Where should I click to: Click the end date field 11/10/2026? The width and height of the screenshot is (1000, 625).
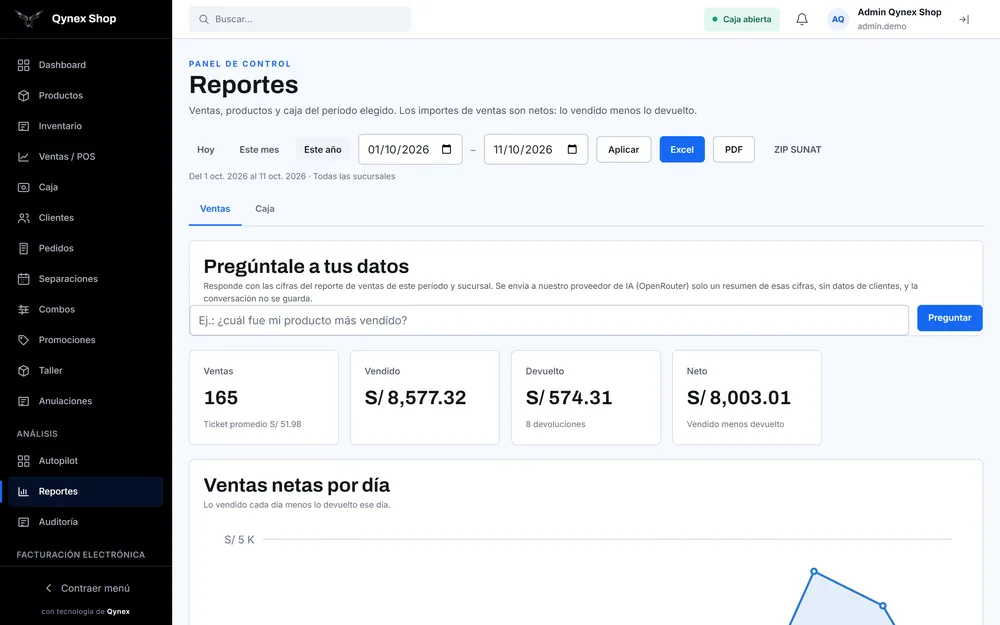point(536,150)
